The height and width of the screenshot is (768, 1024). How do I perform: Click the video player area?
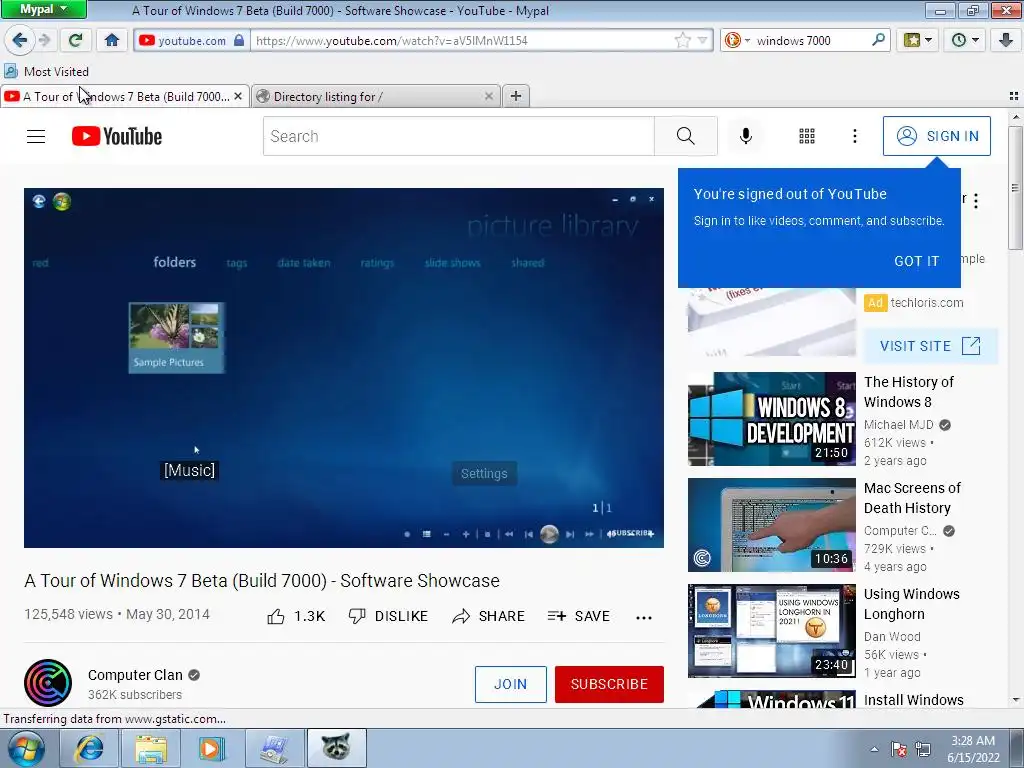click(x=344, y=368)
